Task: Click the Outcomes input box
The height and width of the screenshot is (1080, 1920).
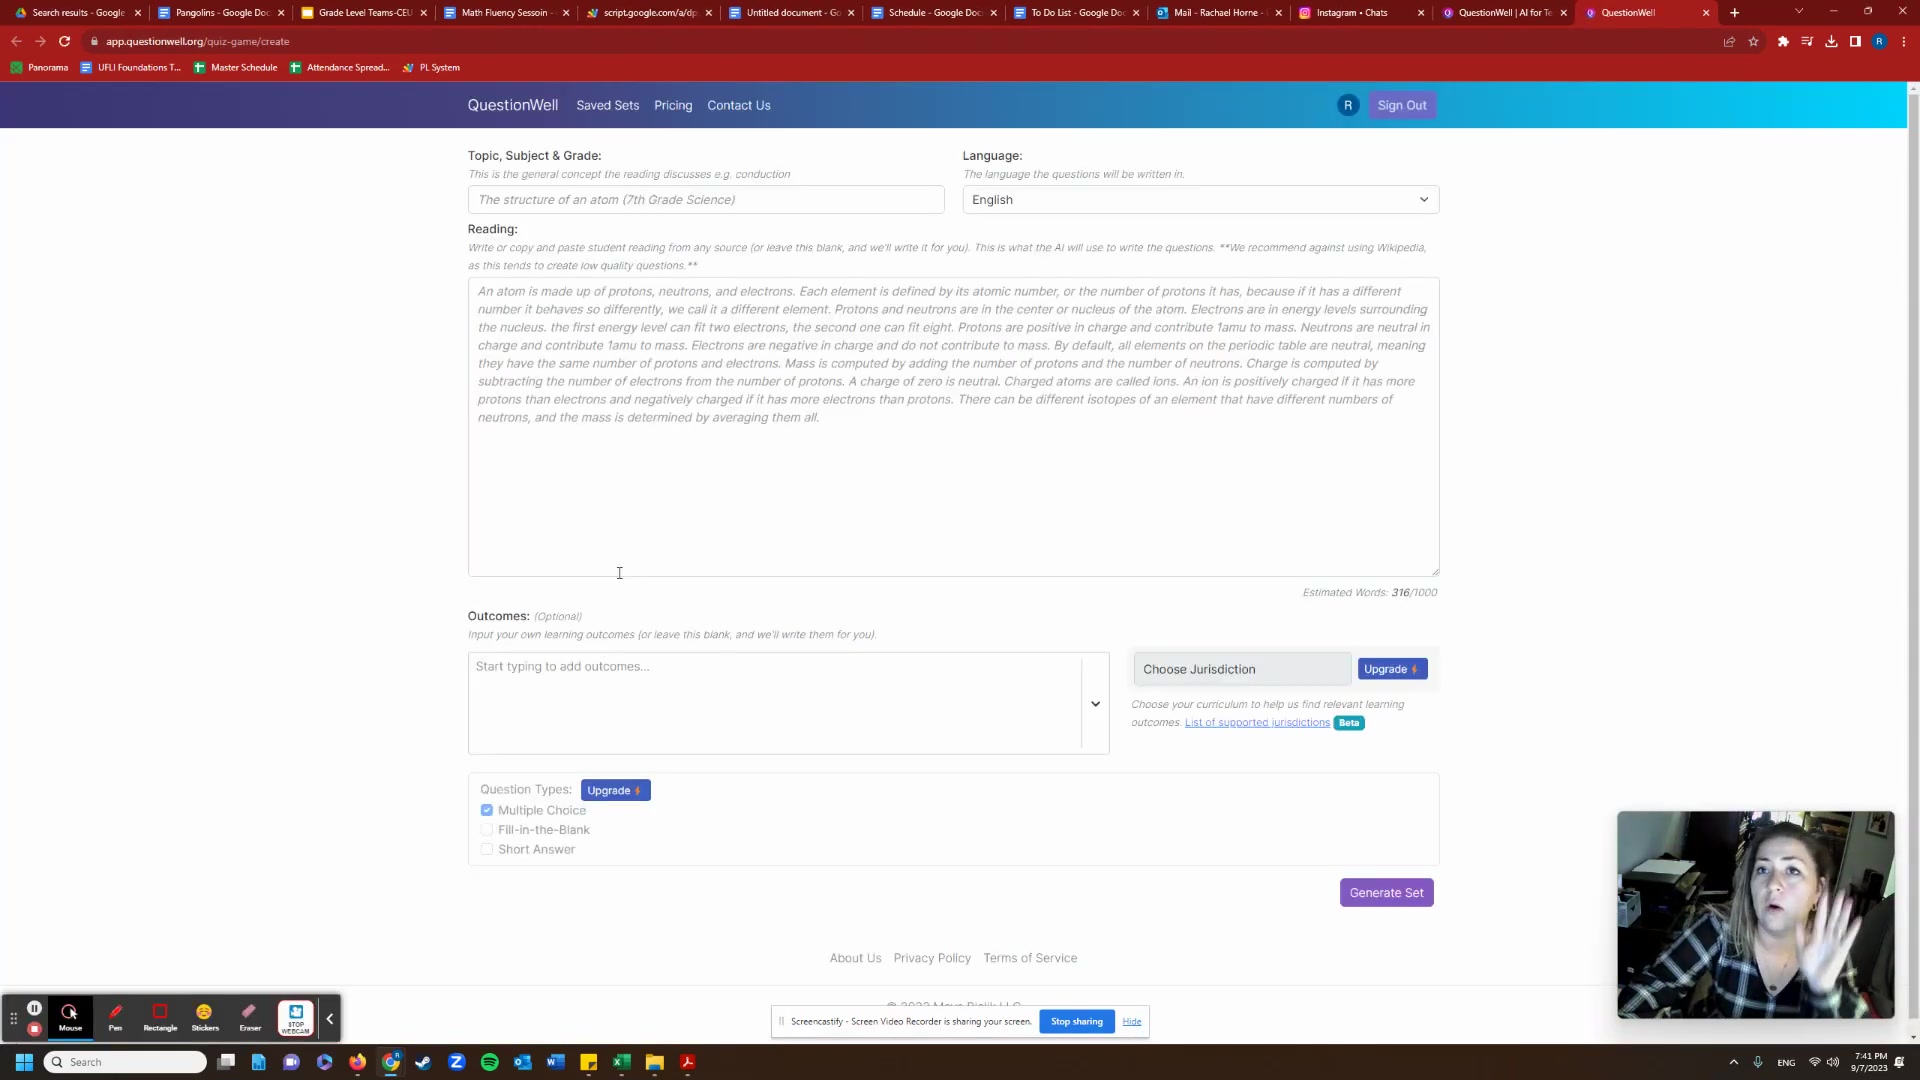Action: (774, 703)
